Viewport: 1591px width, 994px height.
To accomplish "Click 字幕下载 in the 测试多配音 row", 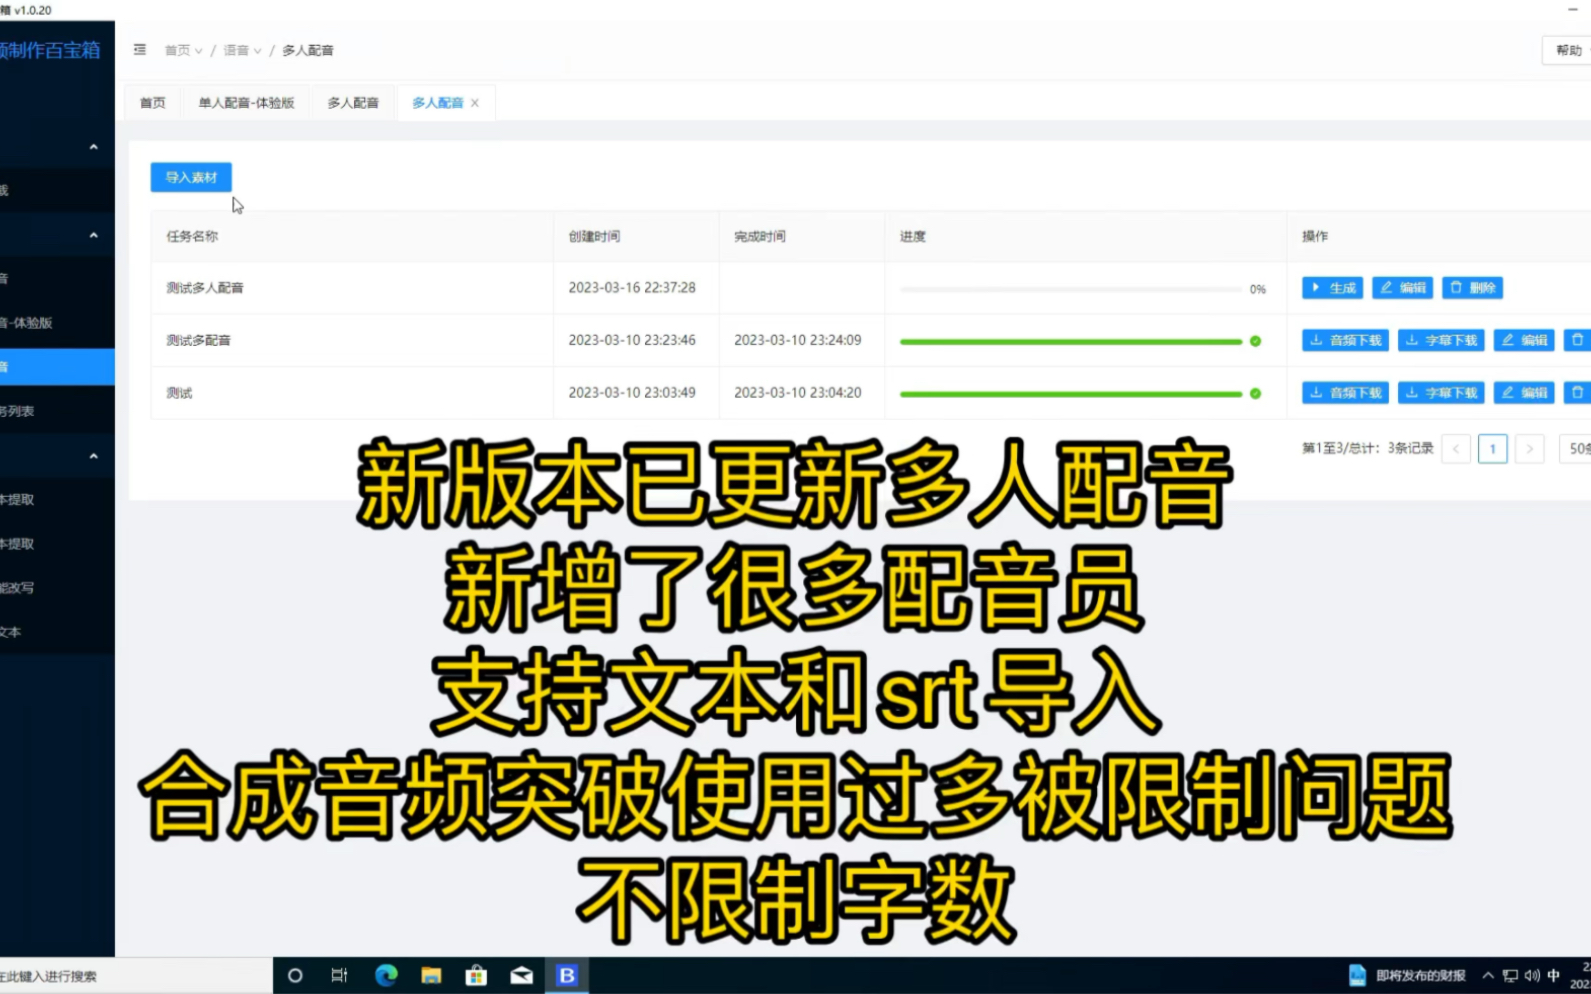I will point(1441,340).
